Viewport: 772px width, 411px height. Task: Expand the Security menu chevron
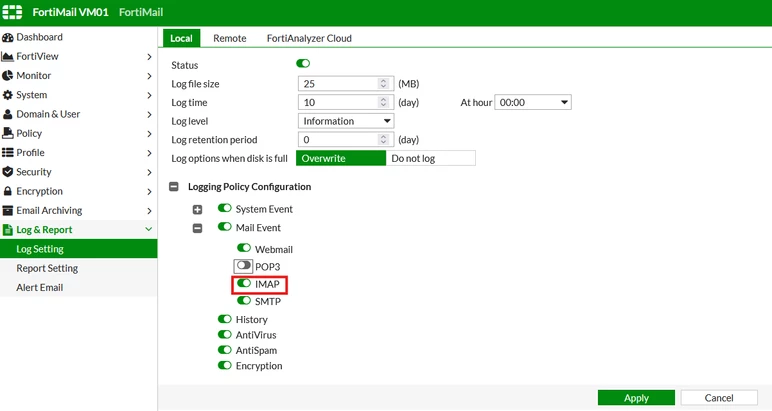149,172
